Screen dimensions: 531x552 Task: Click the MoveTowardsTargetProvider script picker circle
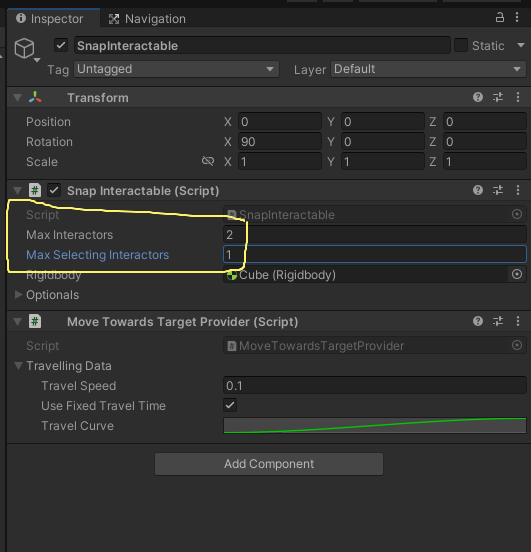pos(517,345)
